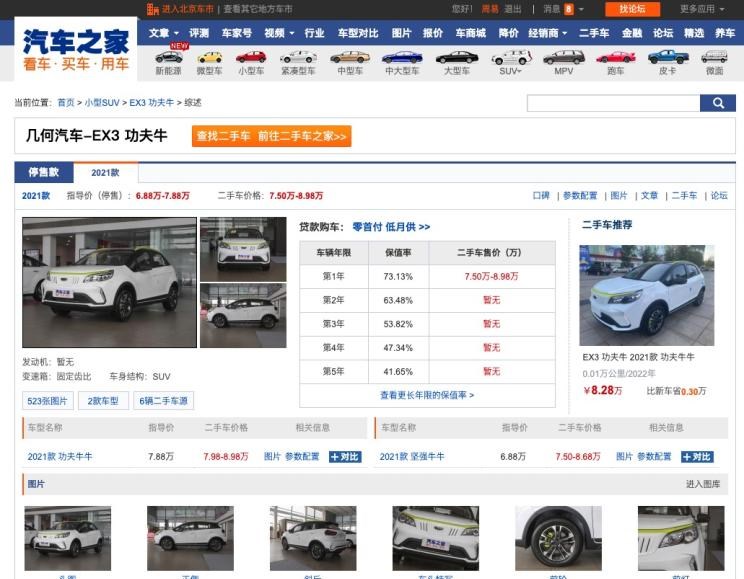744x579 pixels.
Task: Open the side-view car thumbnail beside main photo
Action: click(243, 316)
